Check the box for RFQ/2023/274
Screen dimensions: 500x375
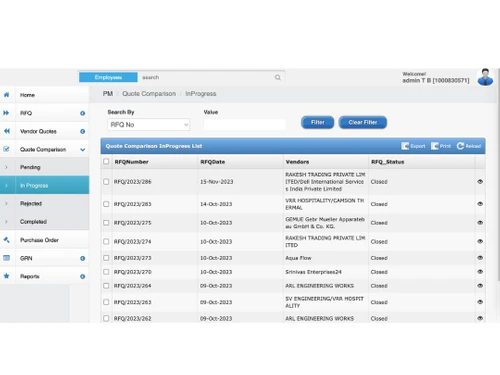point(106,241)
